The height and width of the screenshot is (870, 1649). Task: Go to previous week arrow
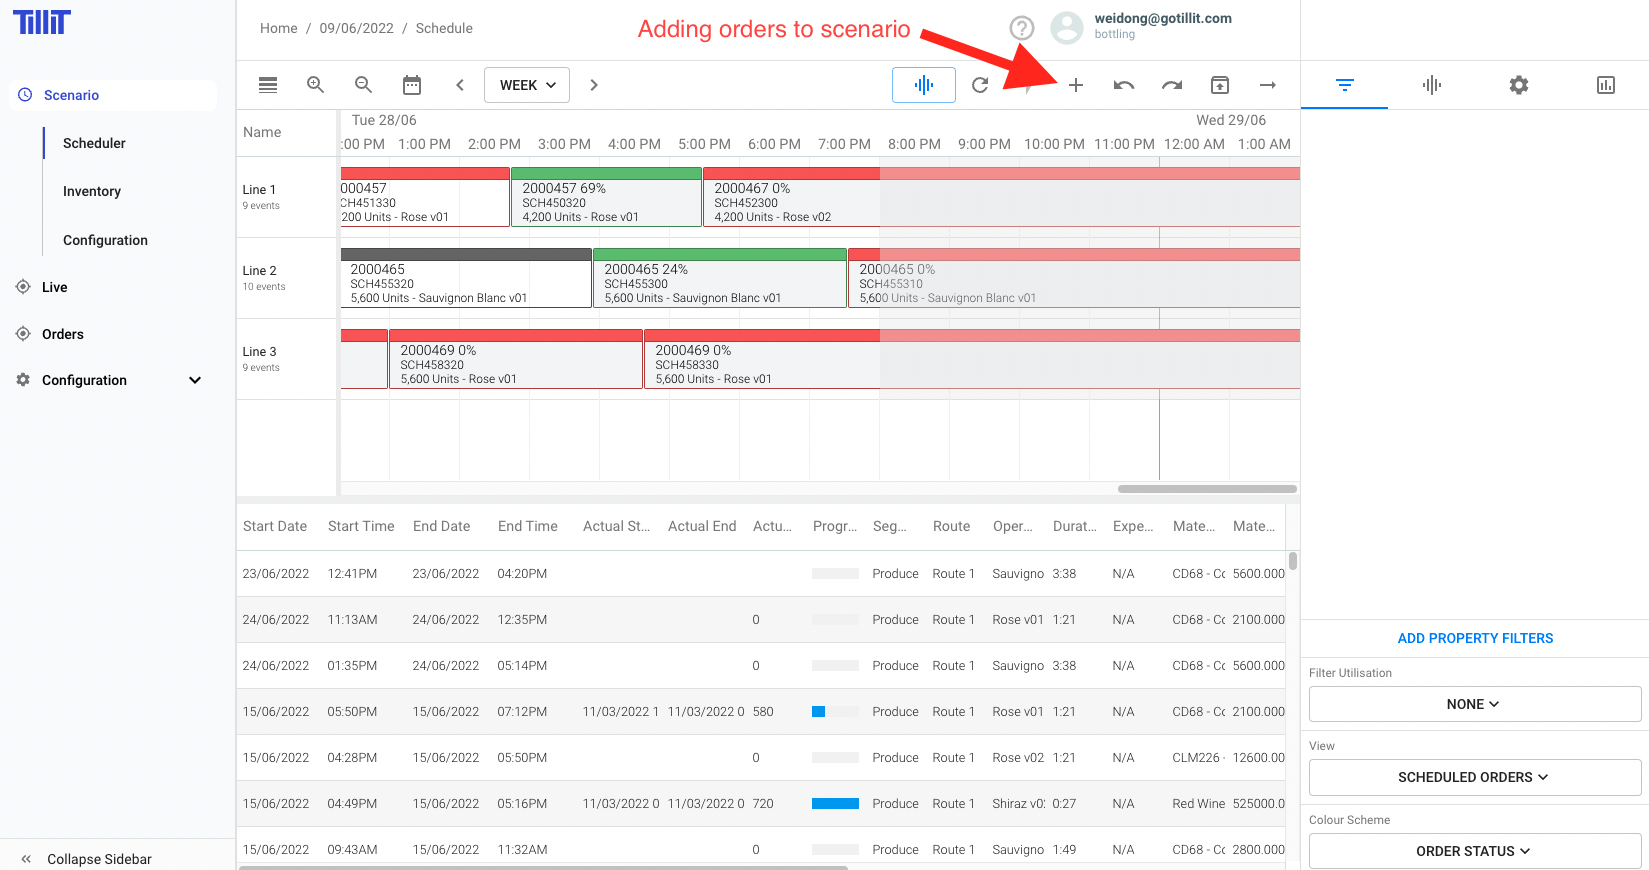(460, 85)
